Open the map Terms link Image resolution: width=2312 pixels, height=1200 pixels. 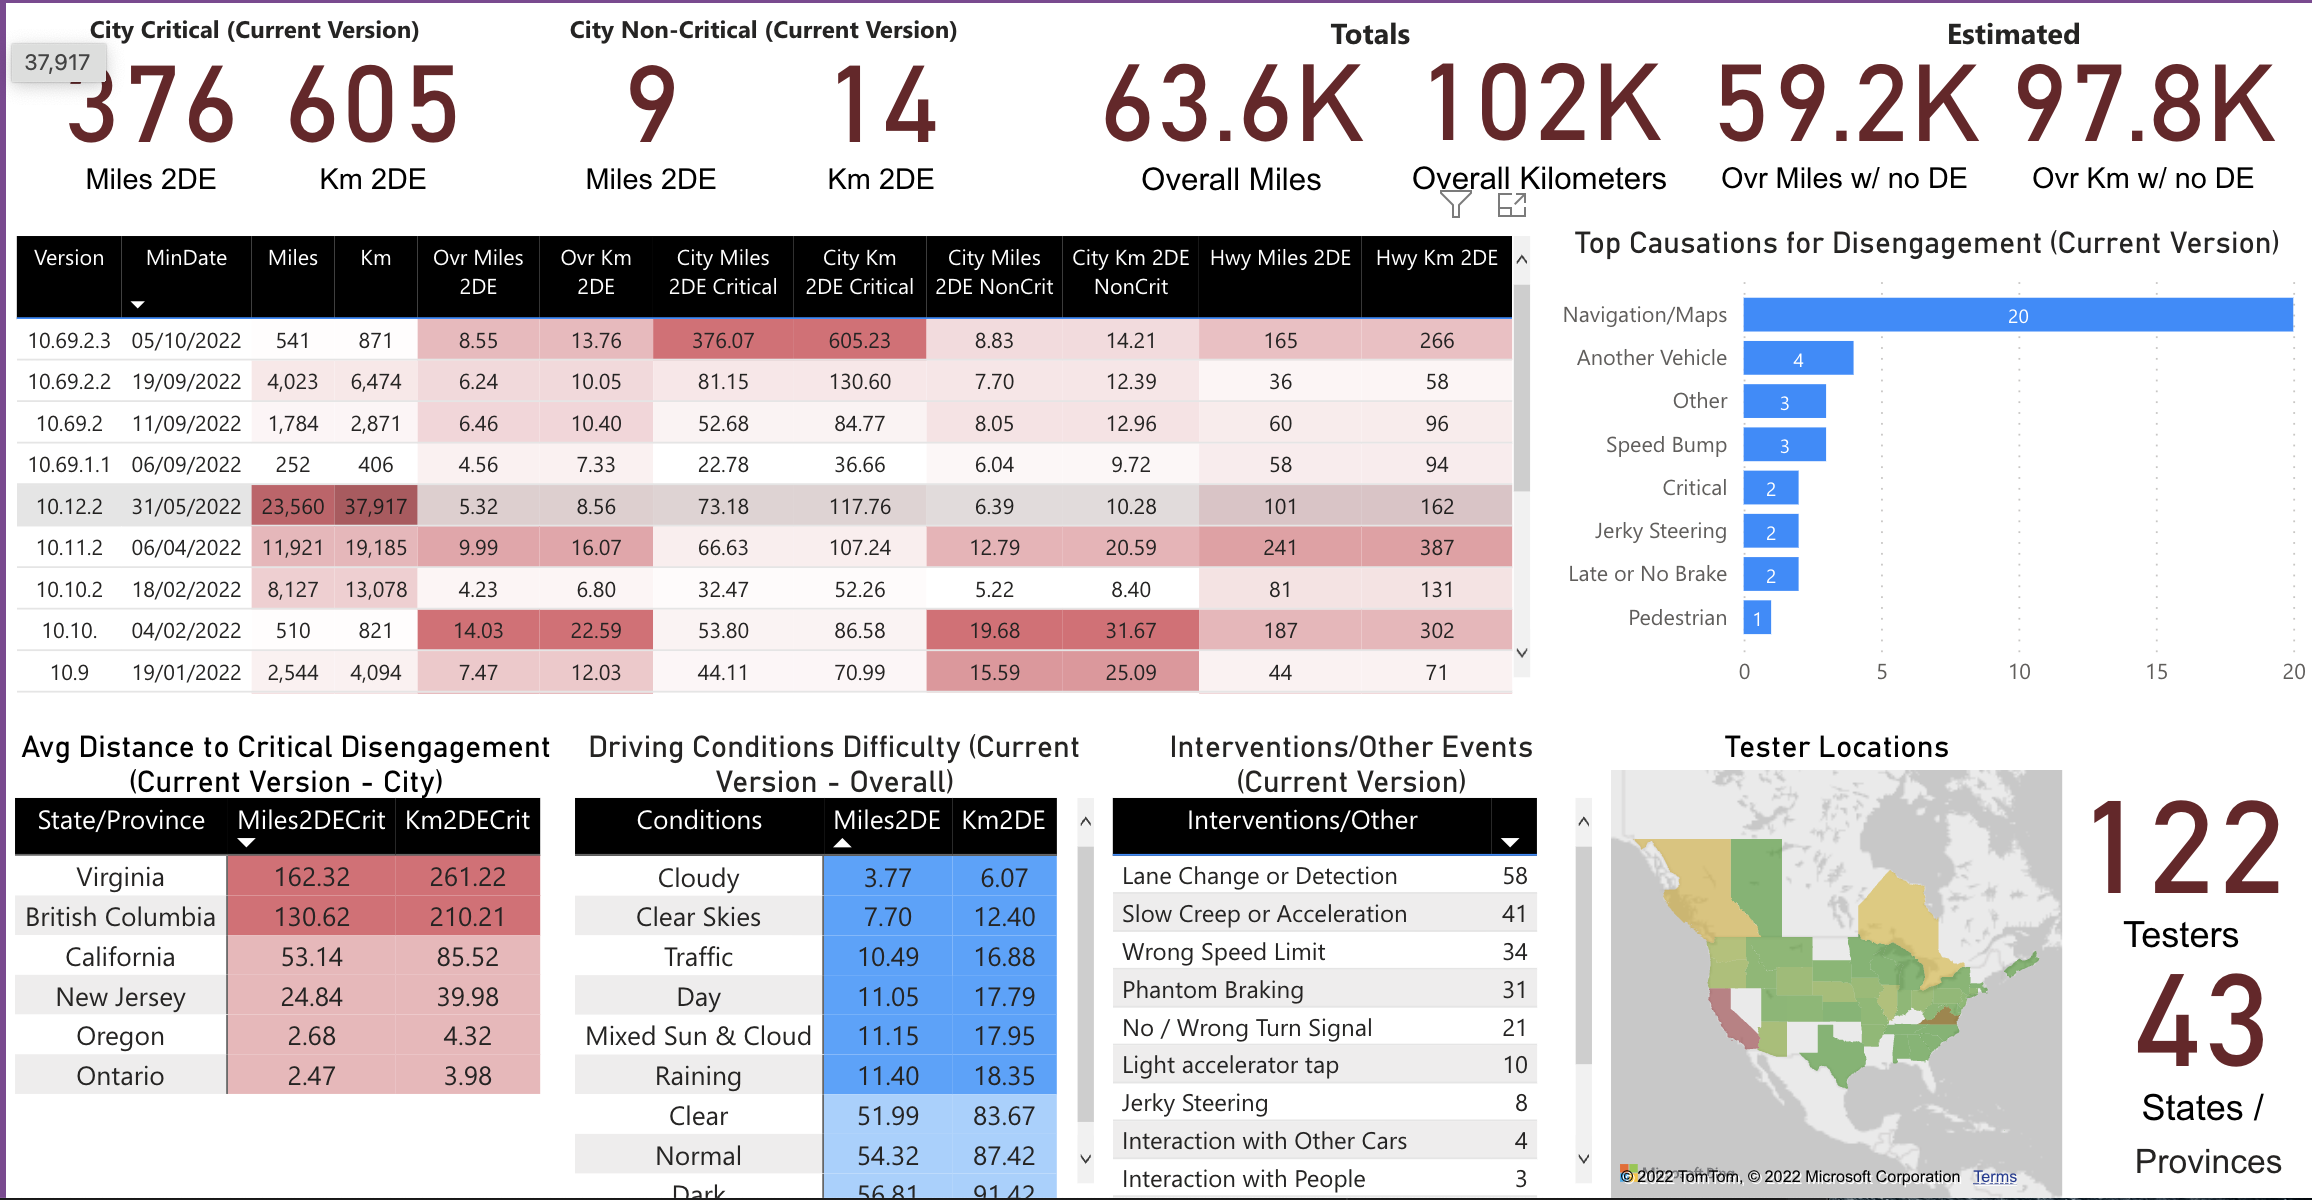click(x=1994, y=1177)
